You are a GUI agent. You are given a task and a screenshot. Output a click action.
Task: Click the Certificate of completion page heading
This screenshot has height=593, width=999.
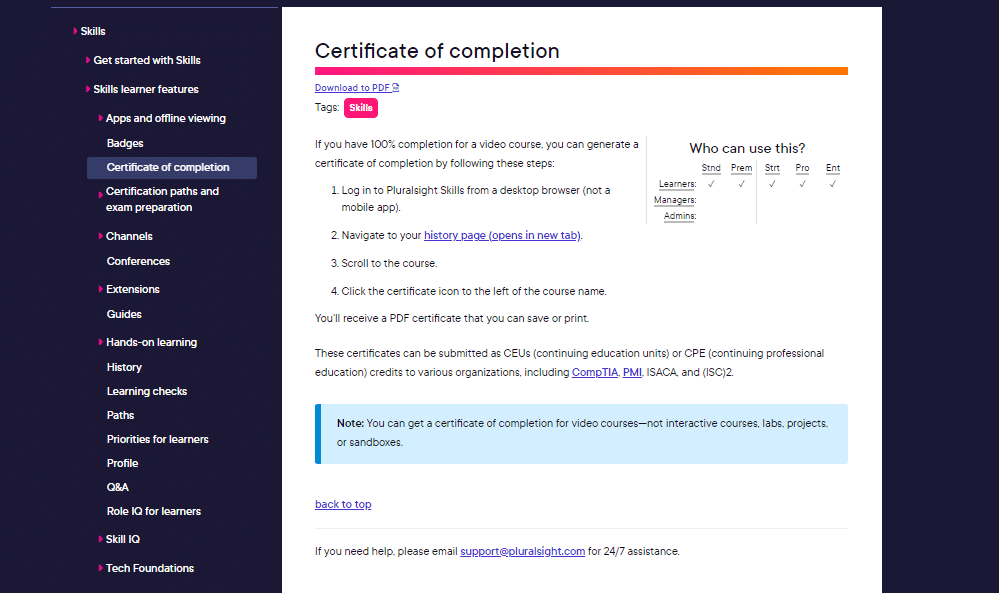tap(437, 51)
